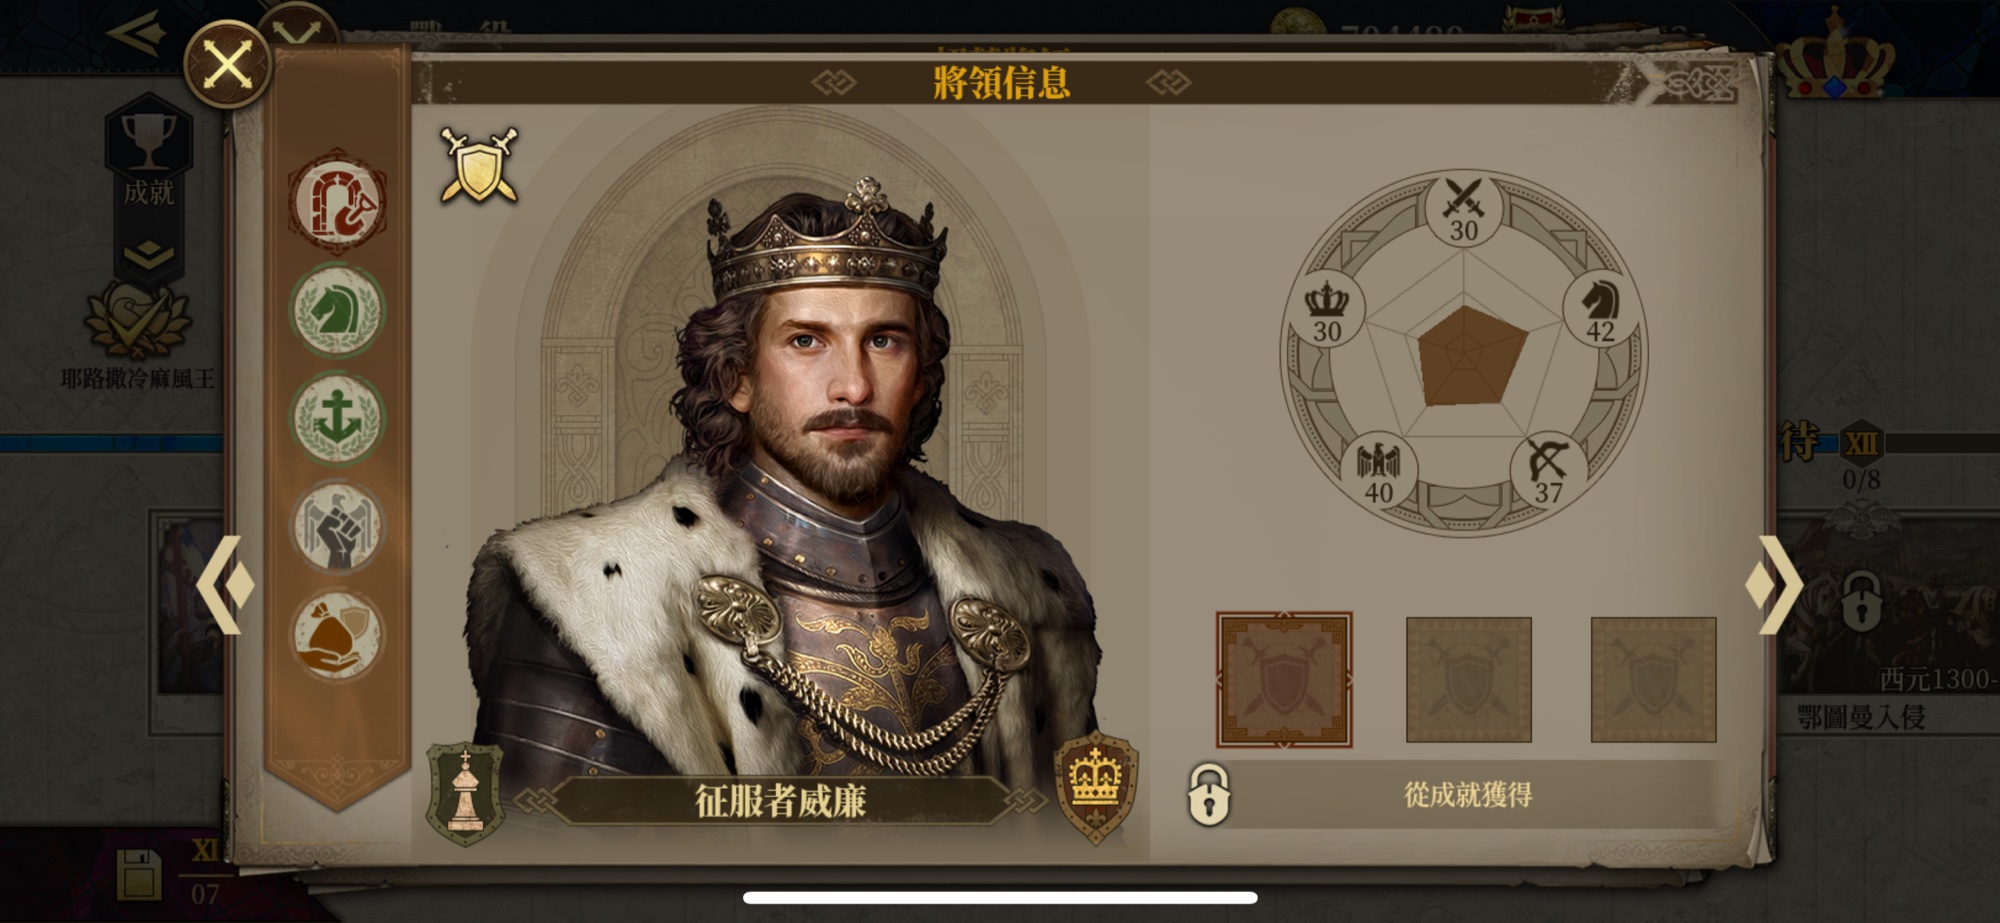Viewport: 2000px width, 923px height.
Task: Select the third empty equipment slot
Action: [1654, 680]
